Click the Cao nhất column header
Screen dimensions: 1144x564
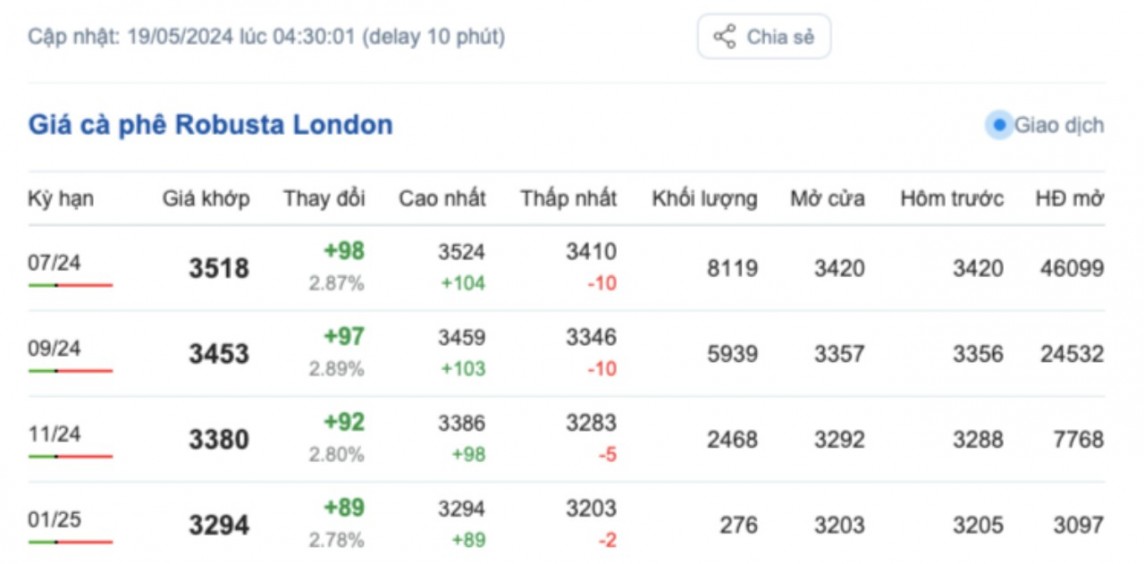(442, 198)
